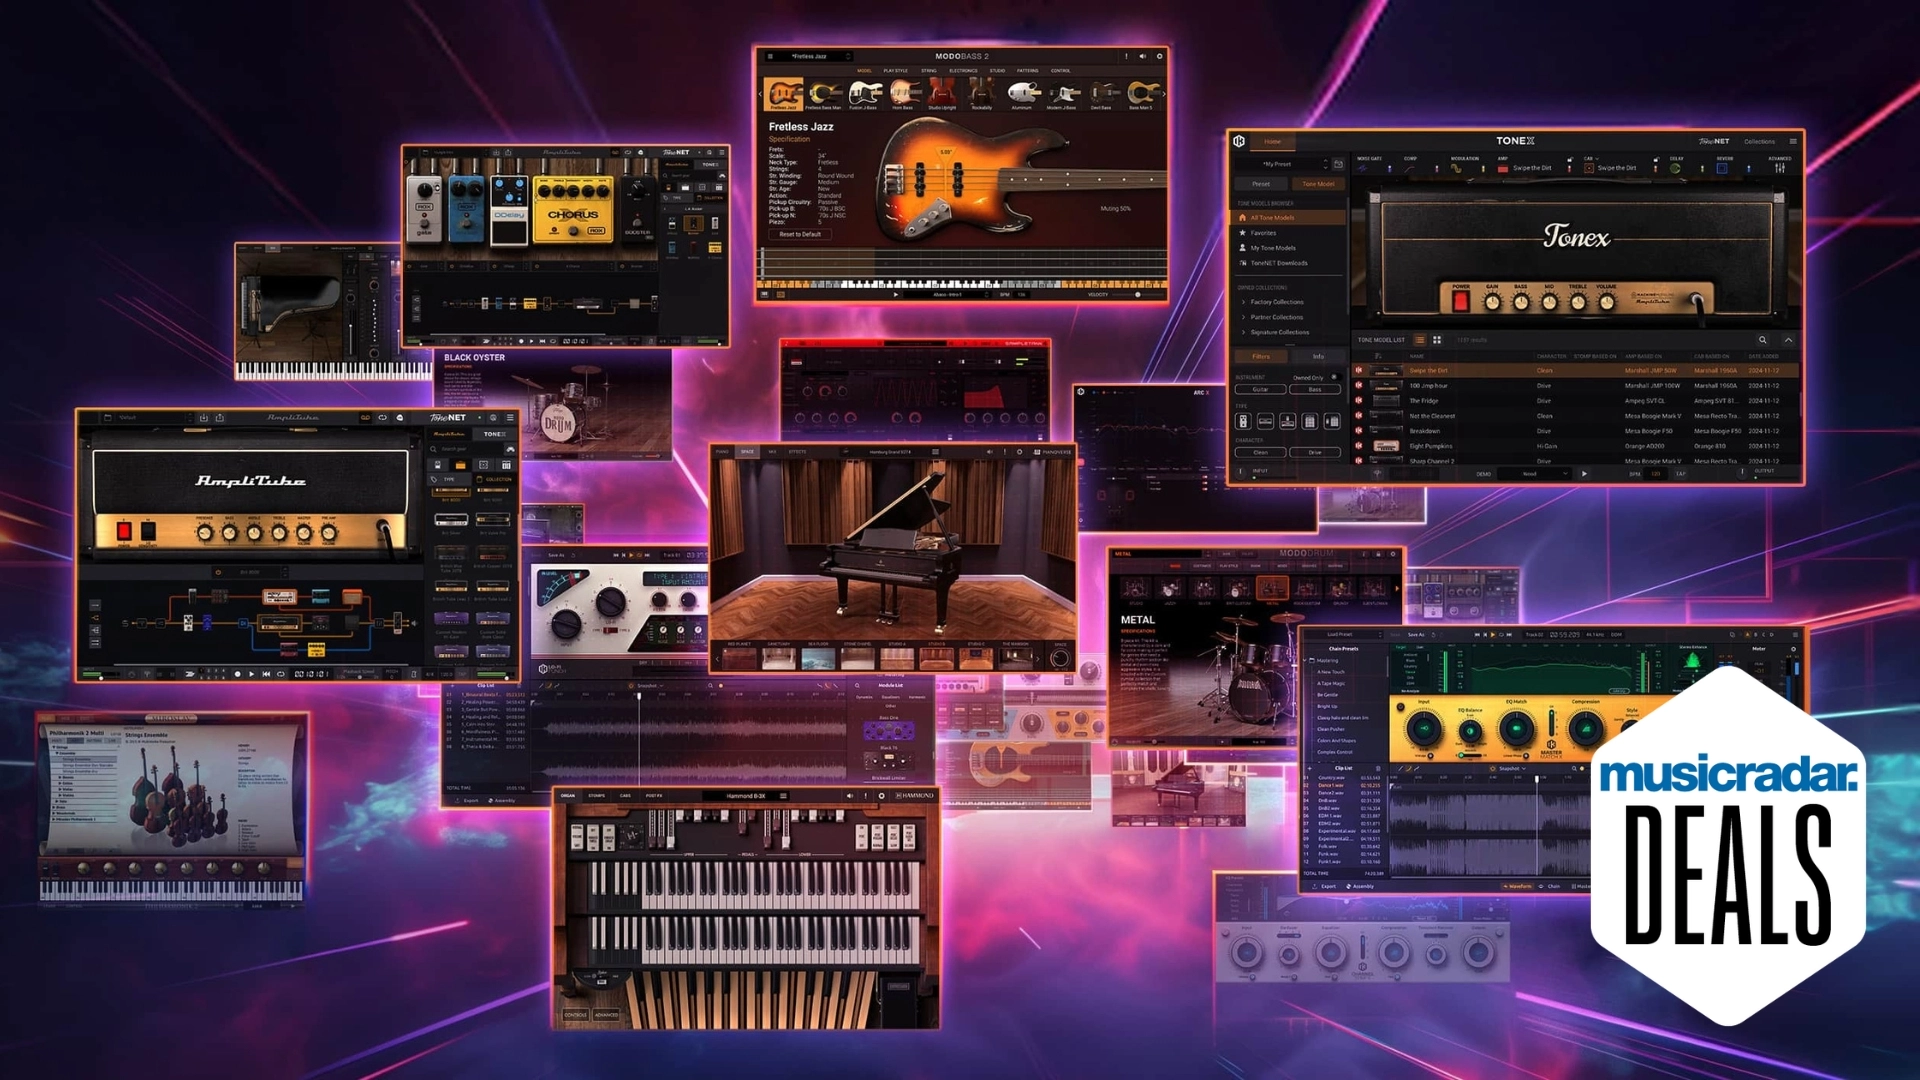Switch to Play Style tab in MODO BASS
Viewport: 1920px width, 1080px height.
coord(895,71)
